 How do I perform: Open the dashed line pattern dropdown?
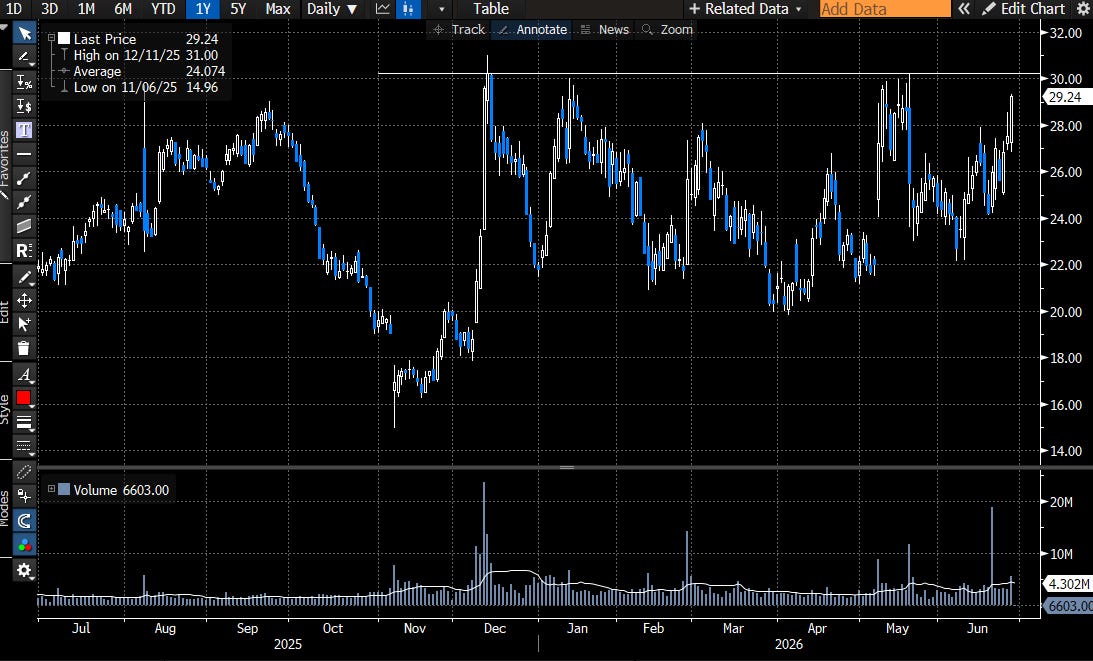pyautogui.click(x=24, y=446)
